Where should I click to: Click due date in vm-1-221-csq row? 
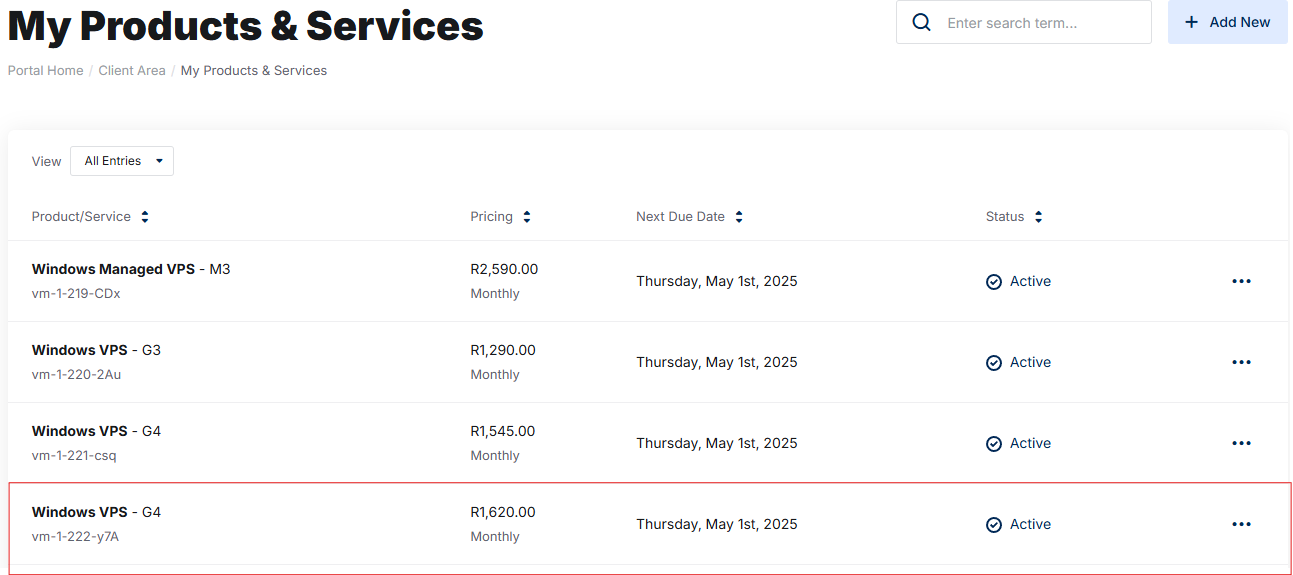coord(717,443)
